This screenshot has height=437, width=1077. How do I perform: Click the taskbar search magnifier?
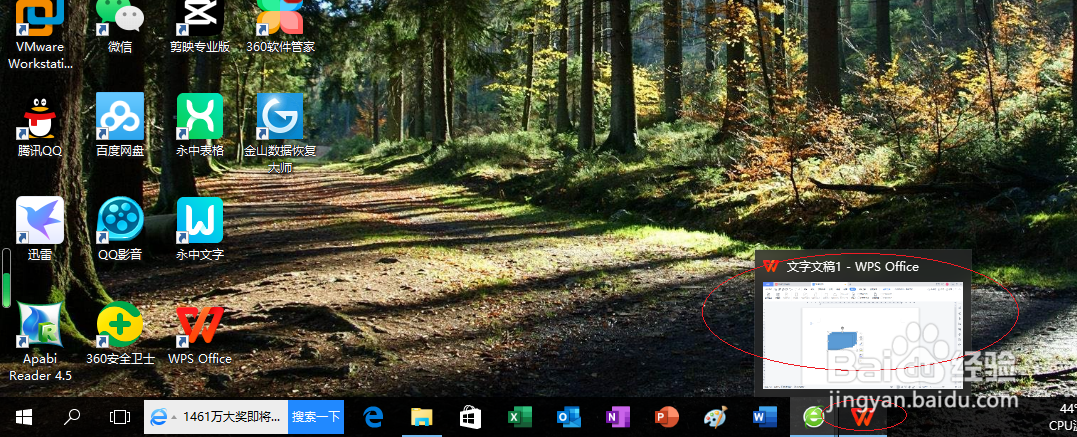pyautogui.click(x=72, y=416)
